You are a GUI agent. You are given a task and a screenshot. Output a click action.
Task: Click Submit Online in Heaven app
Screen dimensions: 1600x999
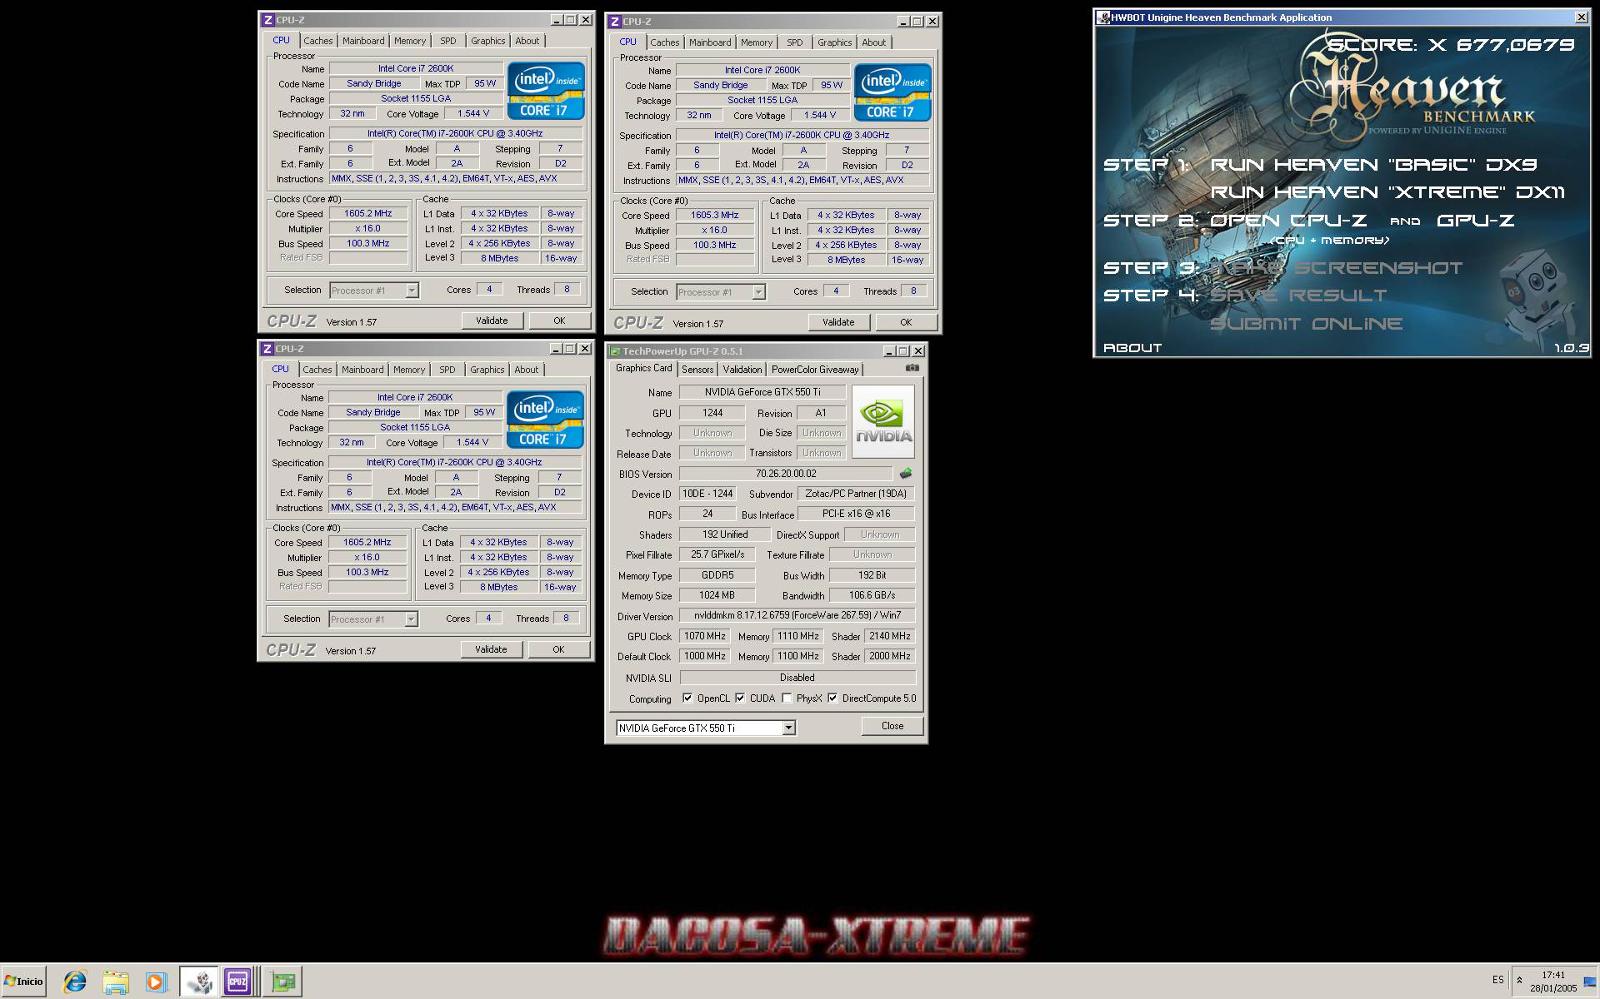[1306, 323]
